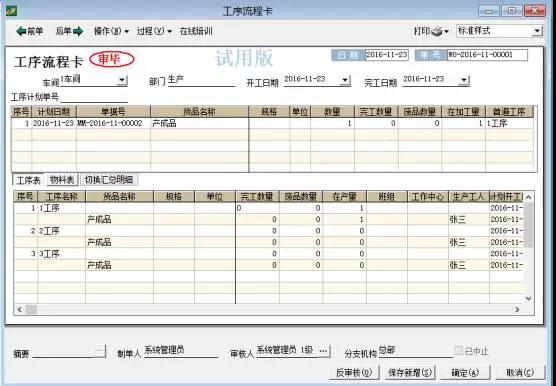The height and width of the screenshot is (386, 556).
Task: Click the ellipsis button beside 摘要 field
Action: [100, 351]
